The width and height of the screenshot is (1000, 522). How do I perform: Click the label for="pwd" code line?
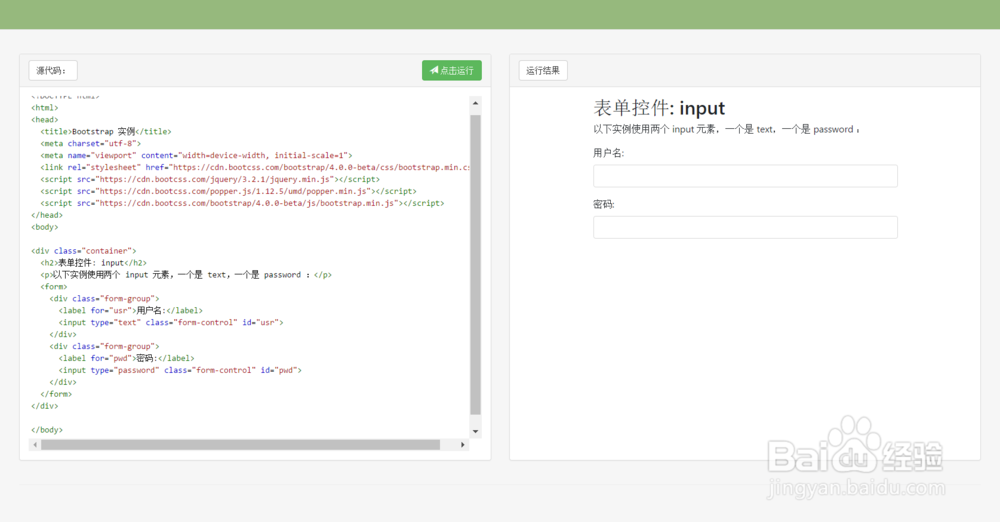(x=126, y=359)
